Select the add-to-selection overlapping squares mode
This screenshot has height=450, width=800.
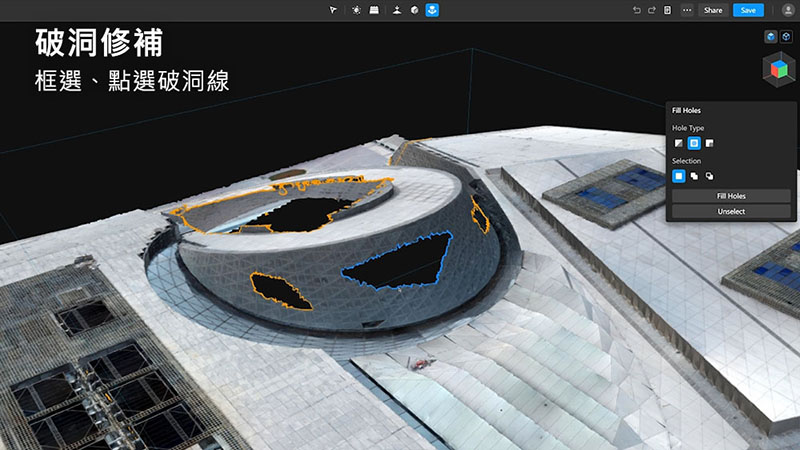point(694,176)
